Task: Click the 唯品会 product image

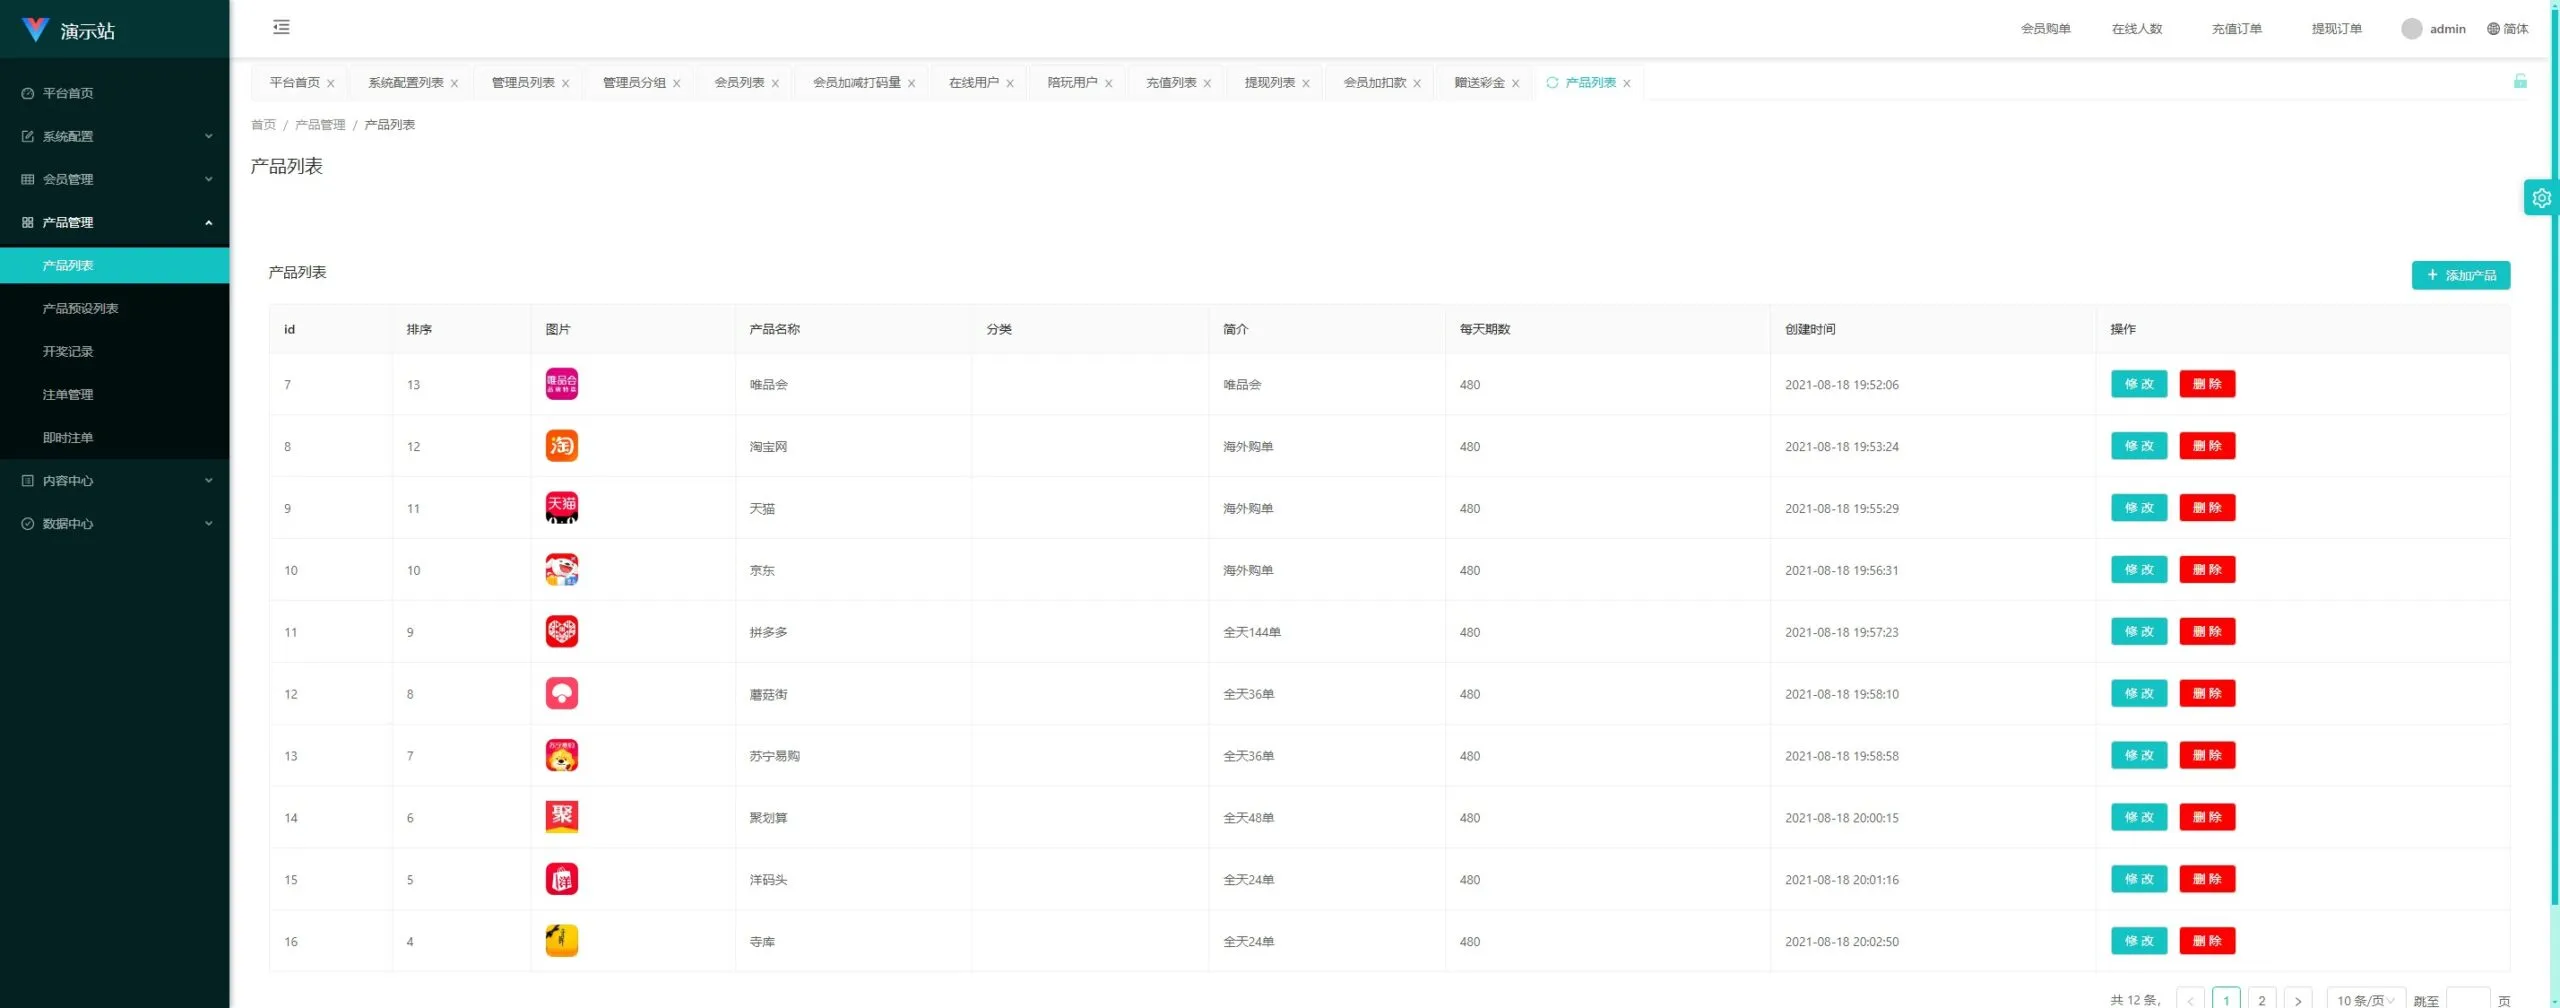Action: point(561,384)
